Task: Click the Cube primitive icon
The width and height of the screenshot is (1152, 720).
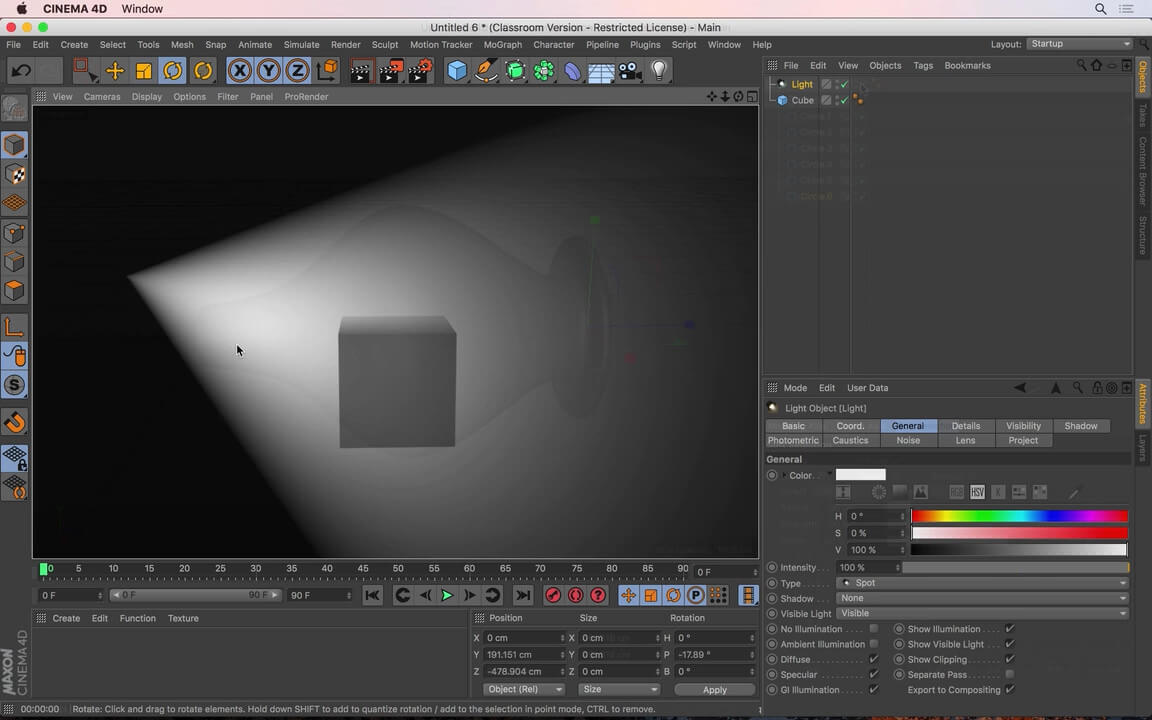Action: point(456,70)
